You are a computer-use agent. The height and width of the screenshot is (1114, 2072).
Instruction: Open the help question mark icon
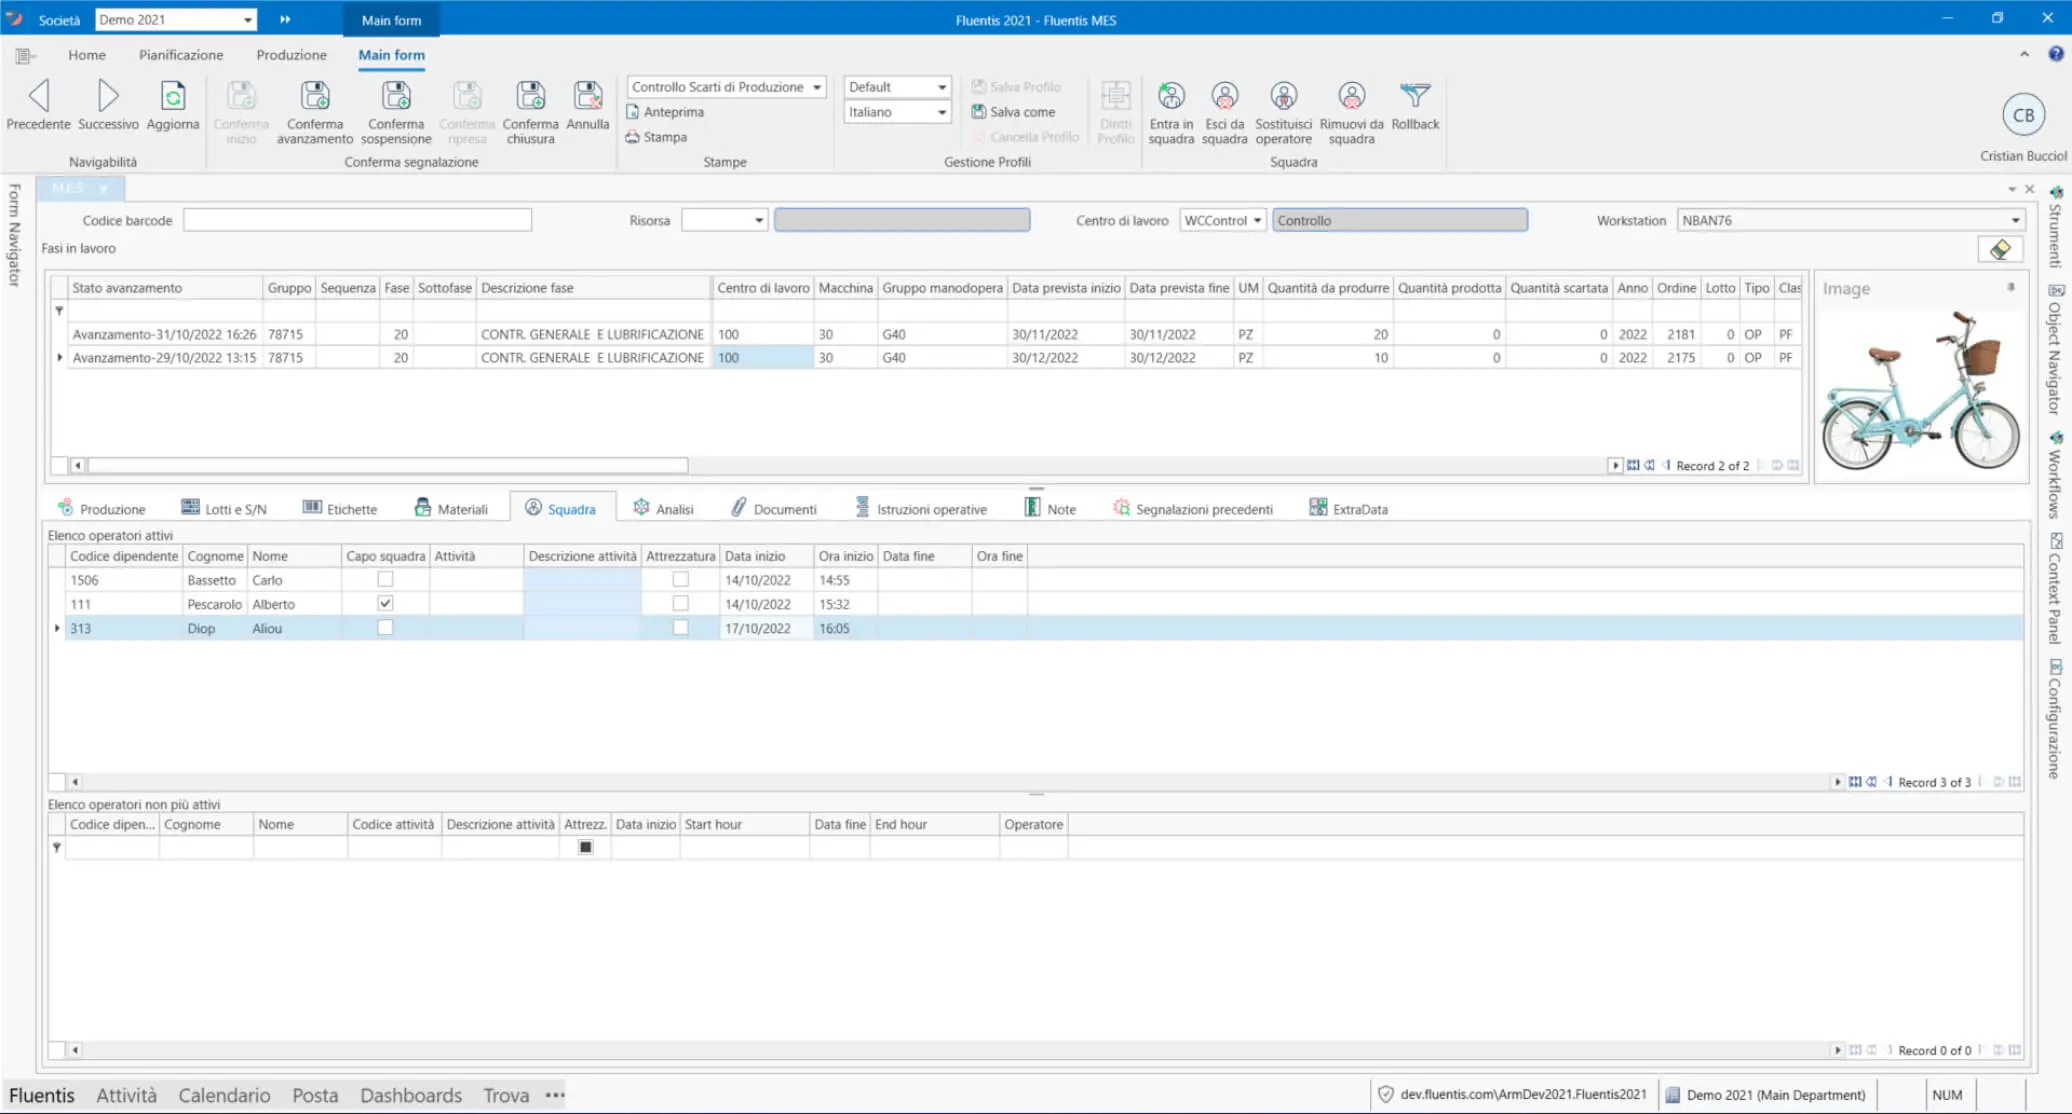2056,54
